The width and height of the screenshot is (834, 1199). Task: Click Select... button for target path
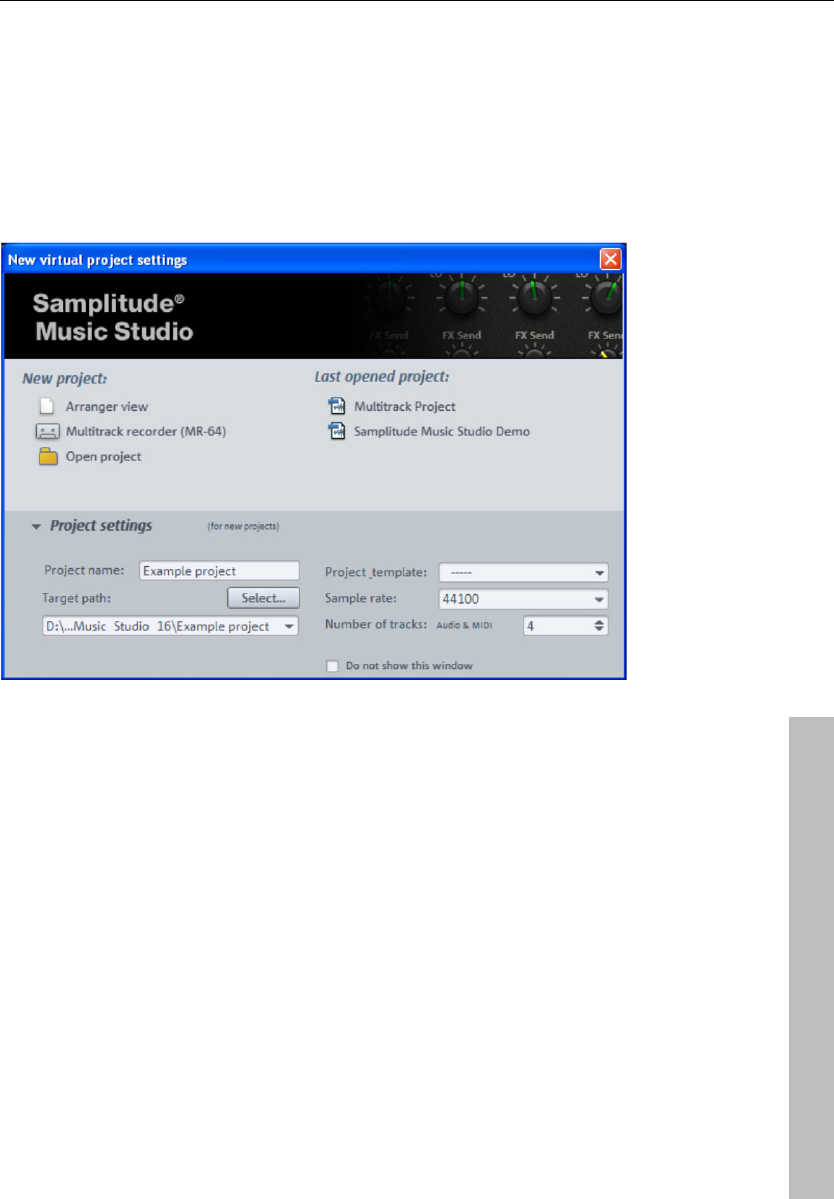[263, 598]
